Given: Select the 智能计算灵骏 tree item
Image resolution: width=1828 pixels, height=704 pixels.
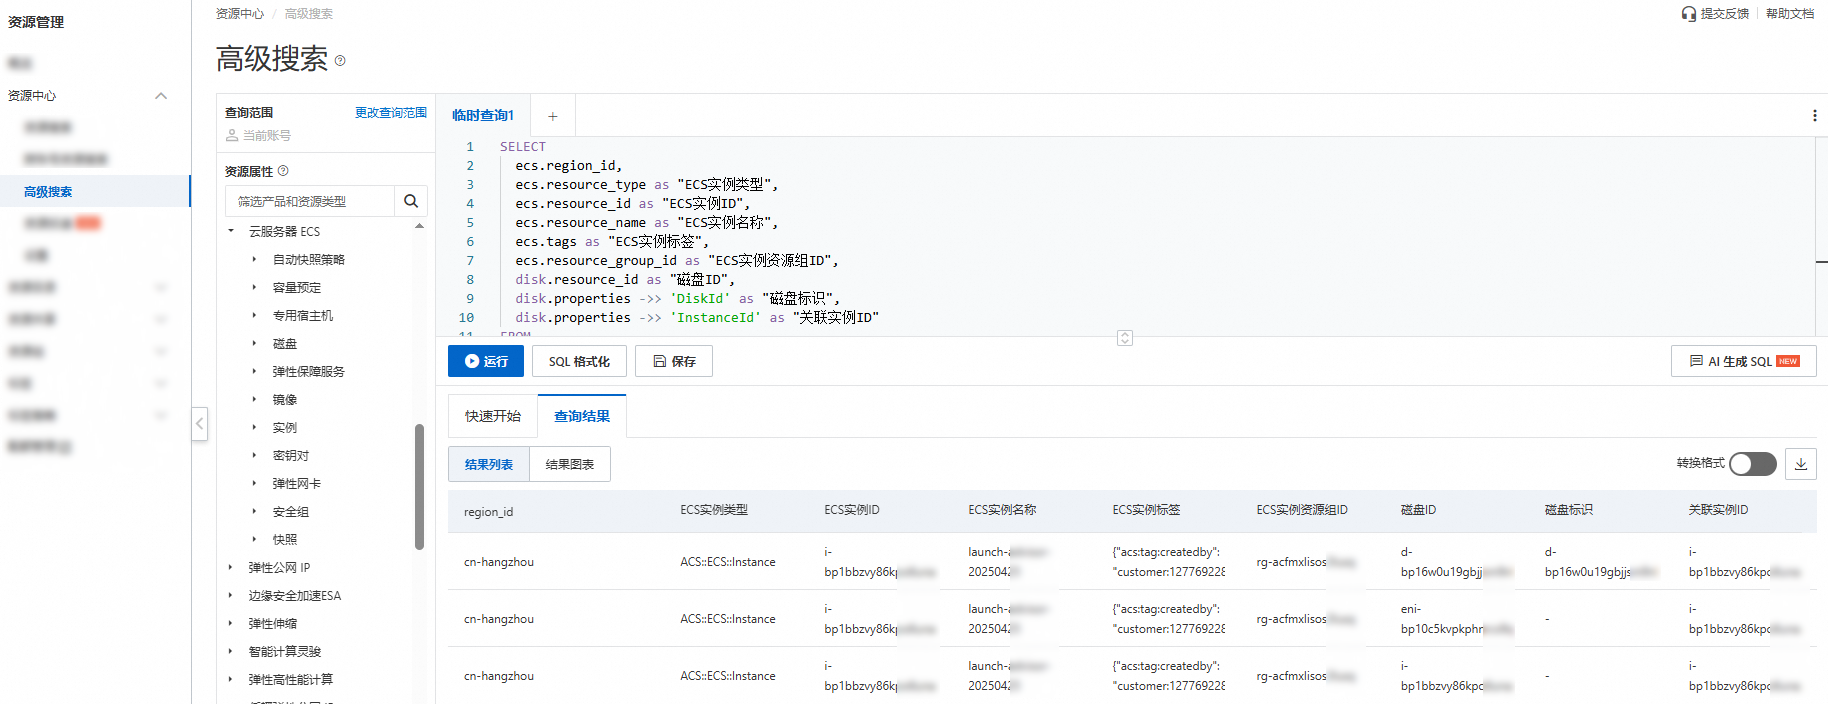Looking at the screenshot, I should (285, 651).
